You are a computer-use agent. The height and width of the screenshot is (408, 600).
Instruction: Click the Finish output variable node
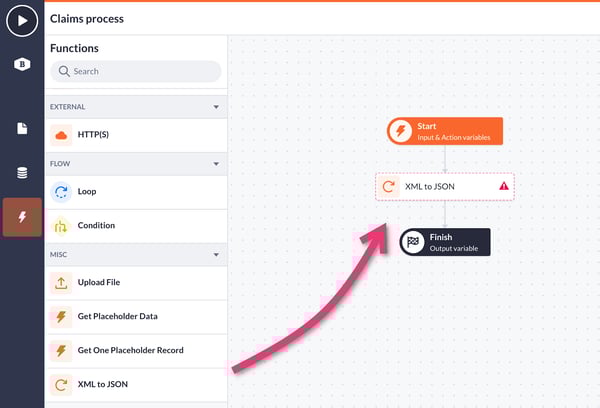[445, 242]
